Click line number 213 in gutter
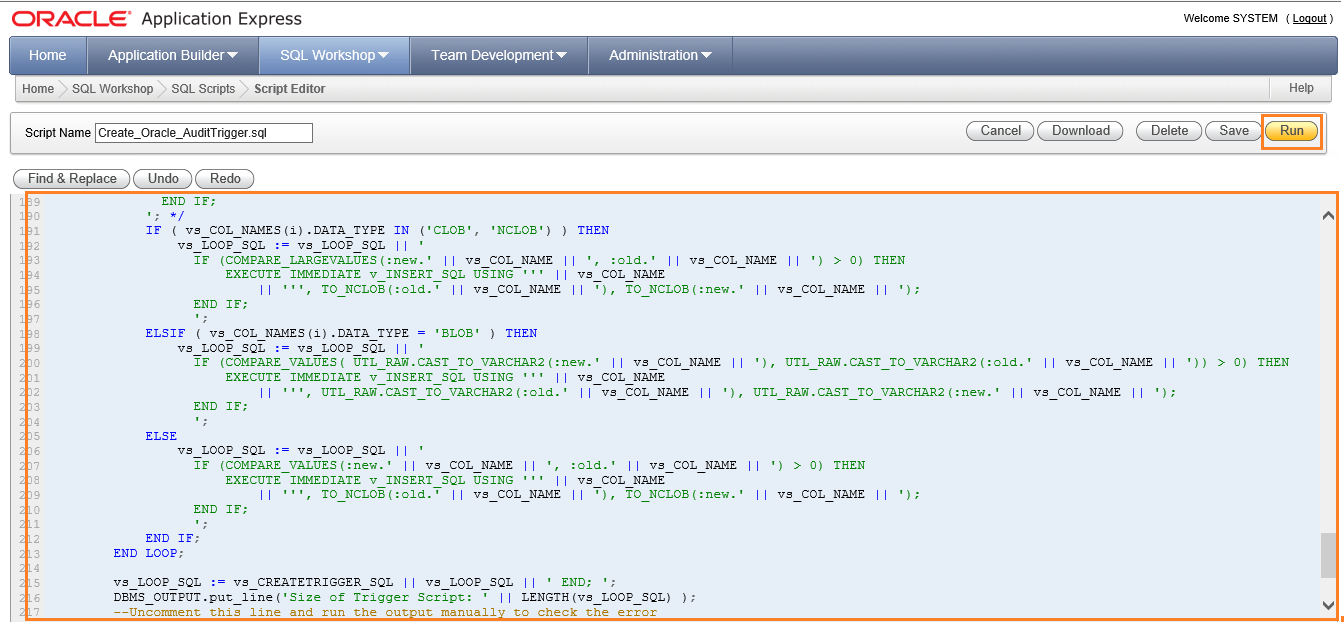Screen dimensions: 1344x622 pyautogui.click(x=30, y=553)
